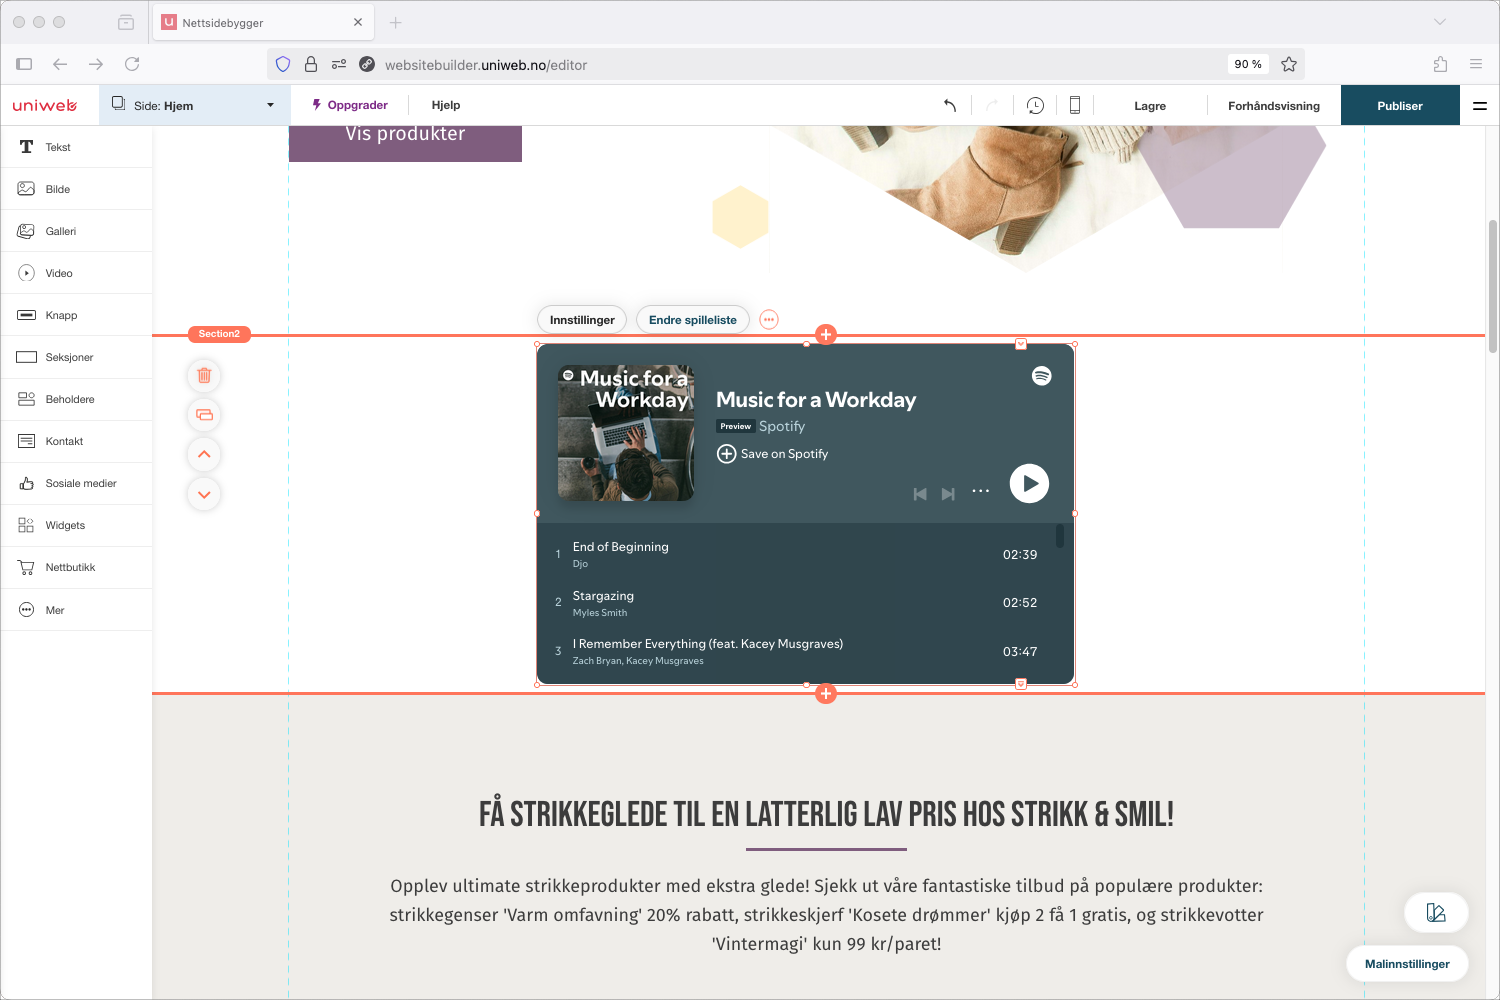Image resolution: width=1500 pixels, height=1000 pixels.
Task: Click the playlist cover thumbnail
Action: tap(626, 433)
